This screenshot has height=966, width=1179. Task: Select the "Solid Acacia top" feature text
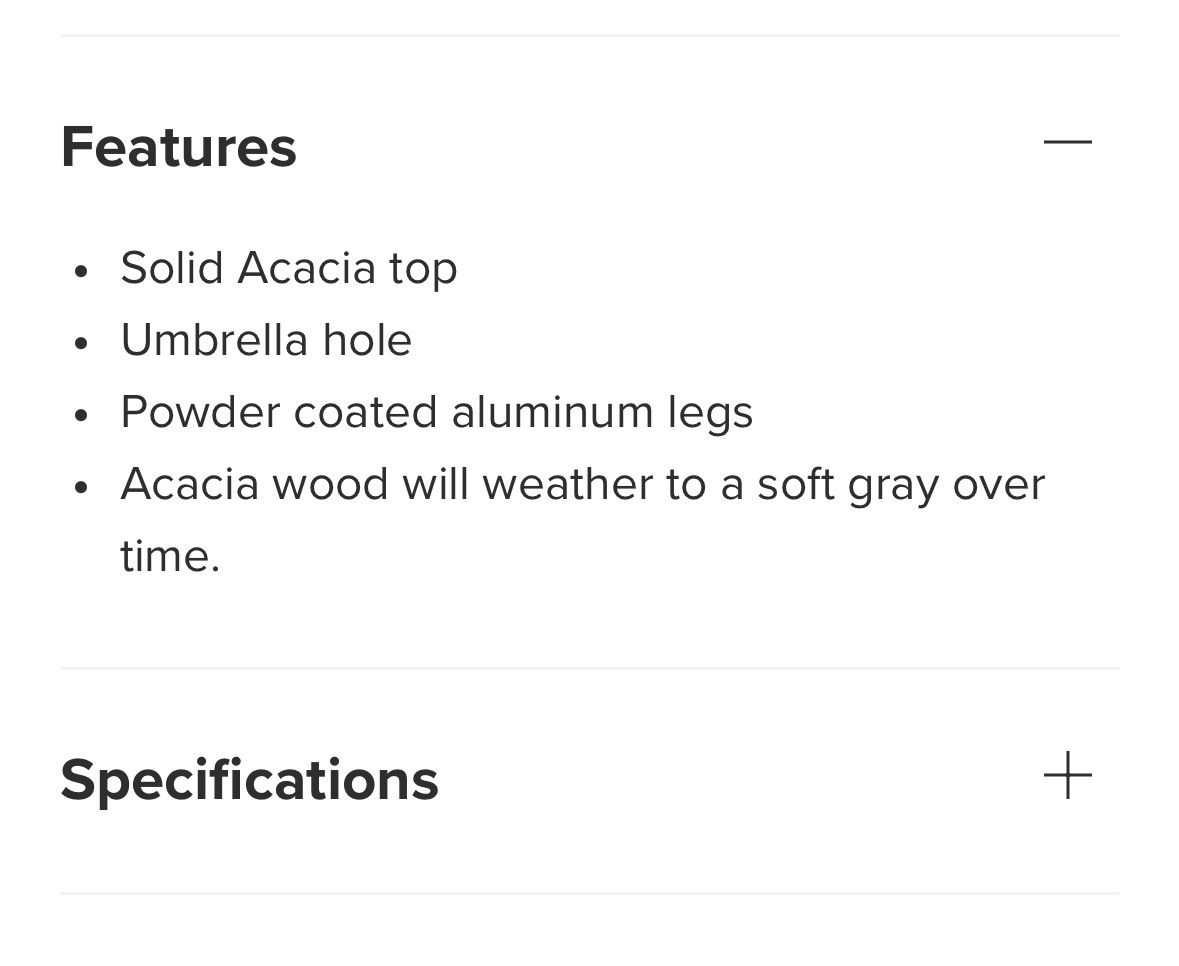(x=288, y=268)
